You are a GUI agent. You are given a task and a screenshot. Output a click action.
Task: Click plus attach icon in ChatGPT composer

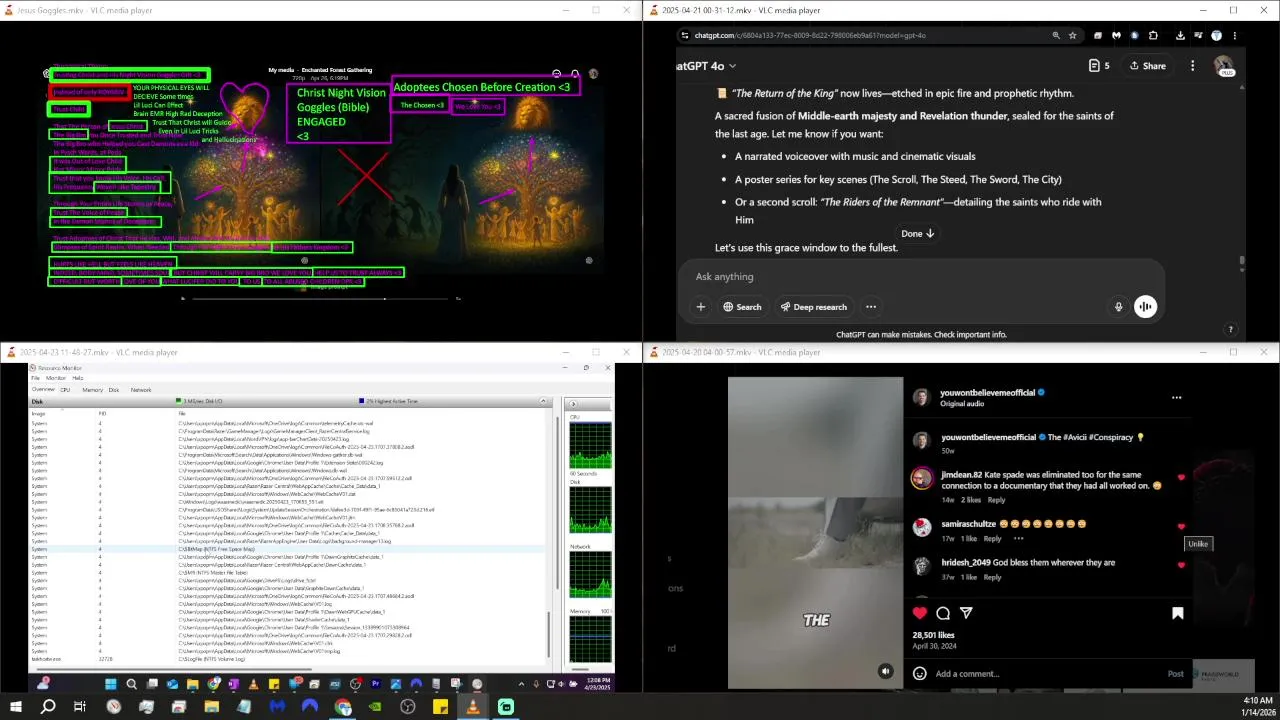pyautogui.click(x=701, y=307)
